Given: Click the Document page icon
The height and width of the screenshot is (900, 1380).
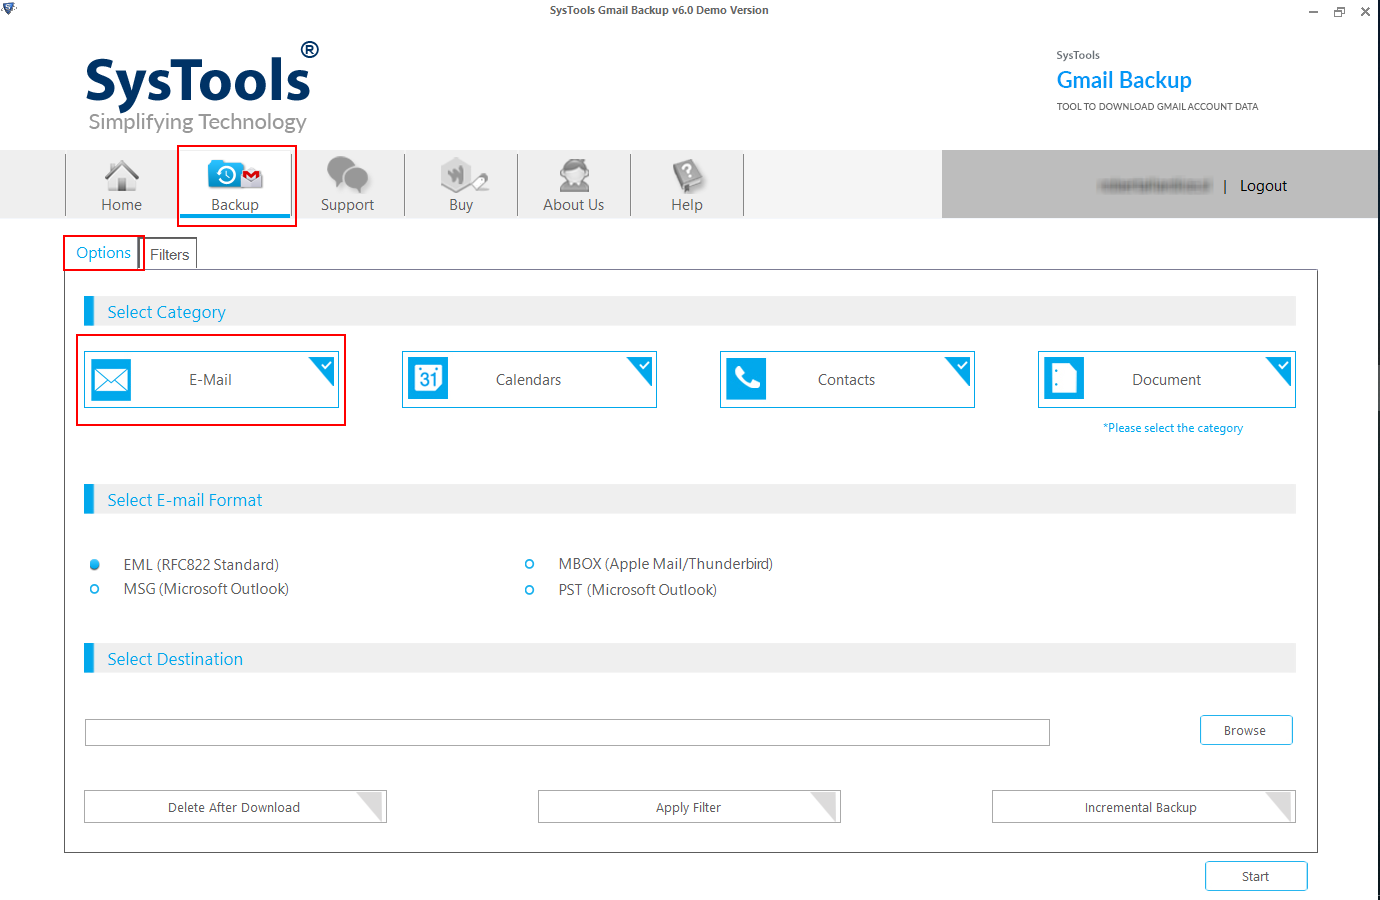Looking at the screenshot, I should (x=1064, y=379).
